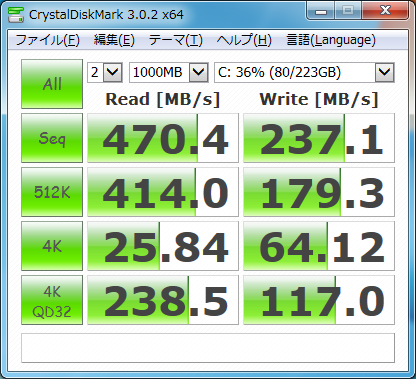This screenshot has width=416, height=379.
Task: Start the 4K benchmark test
Action: pos(52,246)
